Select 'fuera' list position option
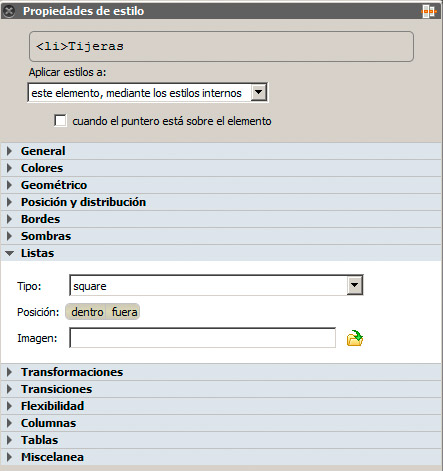Screen dimensions: 443x471 pos(124,312)
